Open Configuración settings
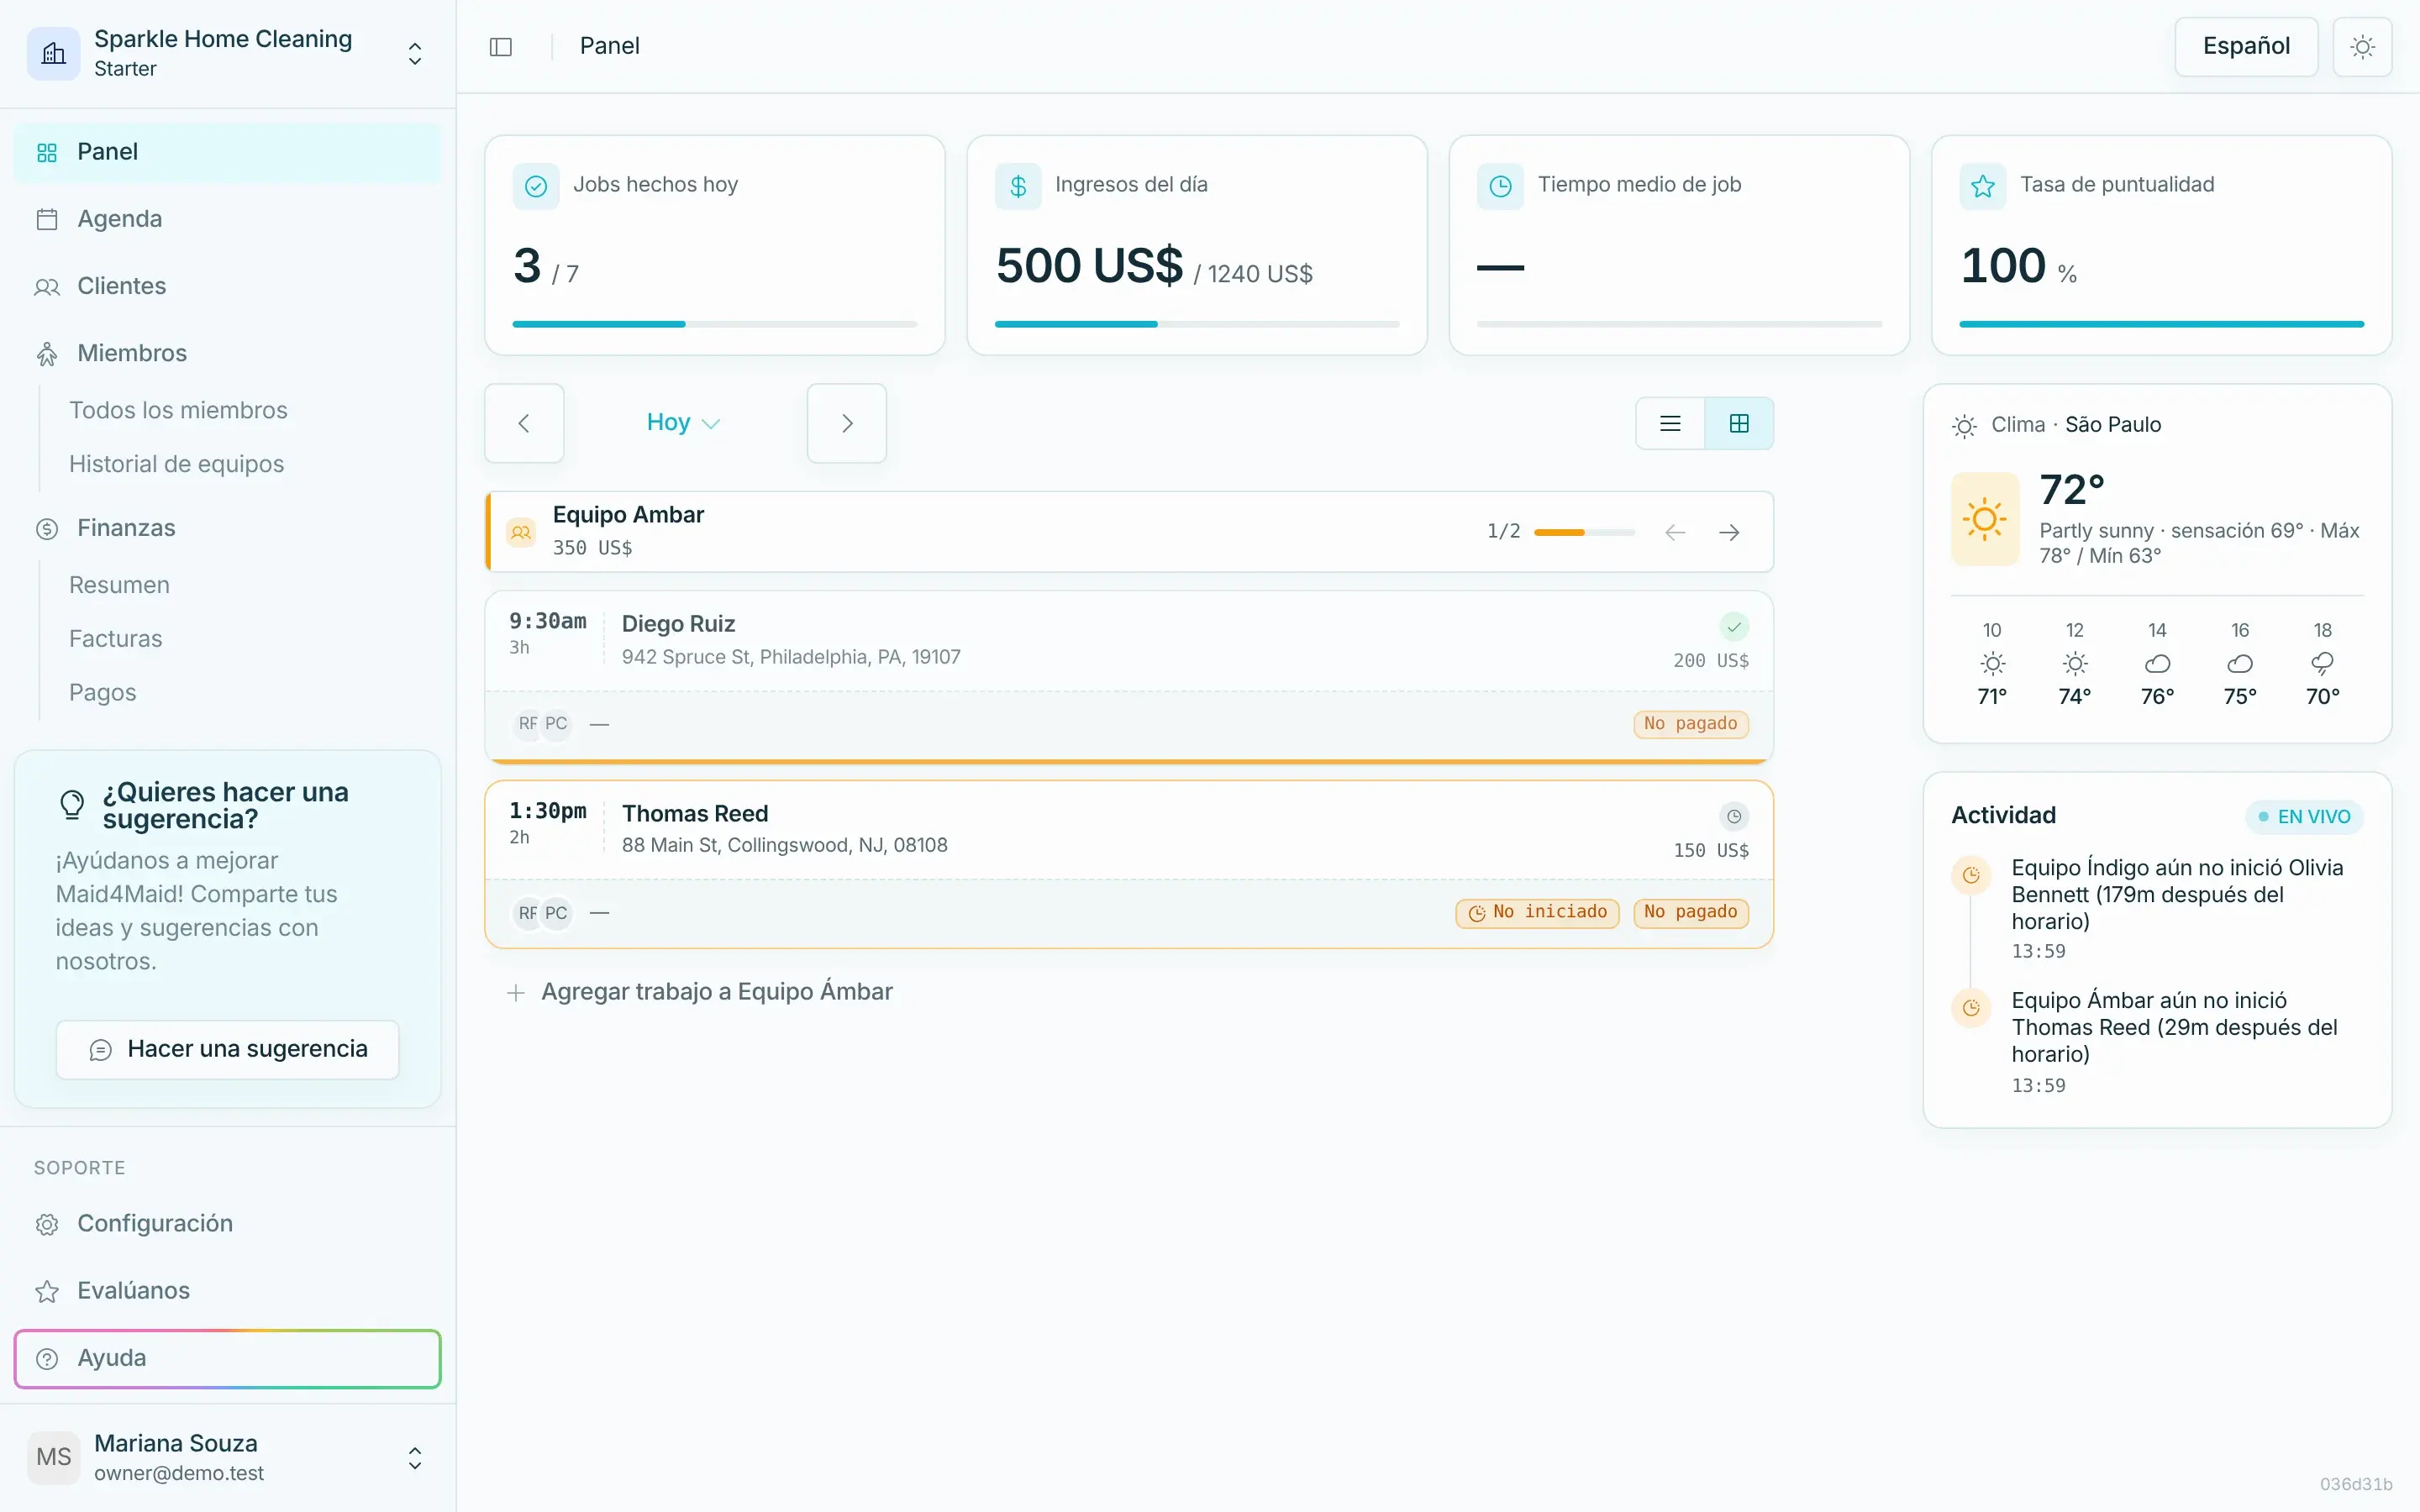 228,1224
